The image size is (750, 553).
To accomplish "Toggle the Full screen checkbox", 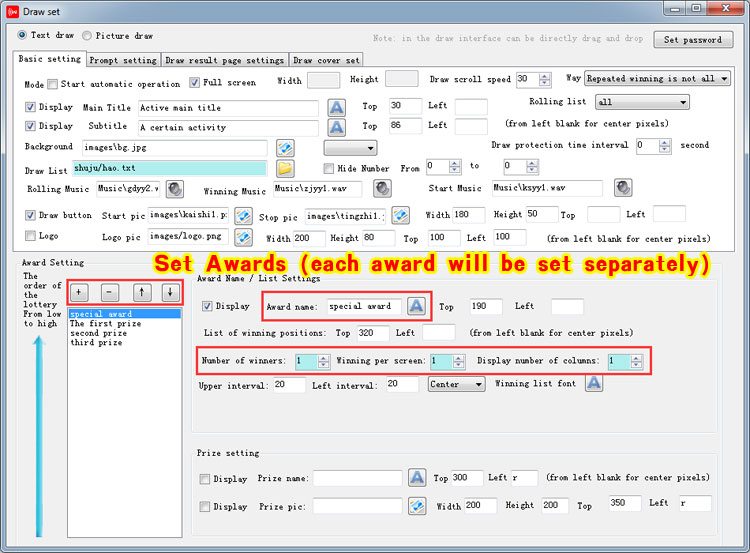I will (x=196, y=83).
